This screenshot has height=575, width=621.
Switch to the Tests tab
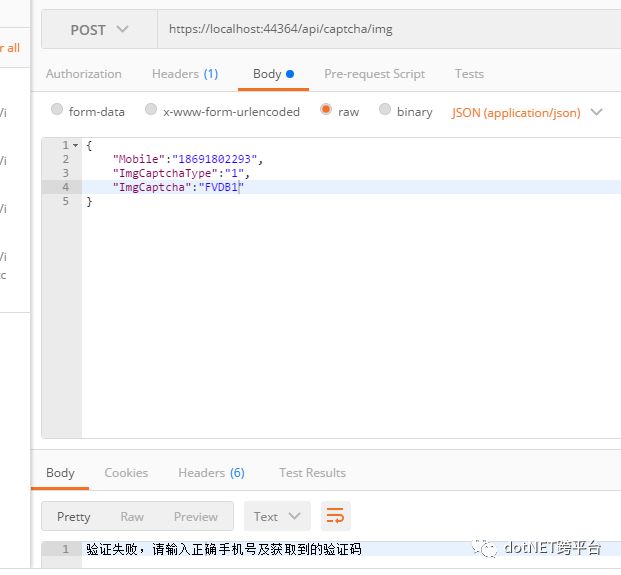tap(469, 74)
